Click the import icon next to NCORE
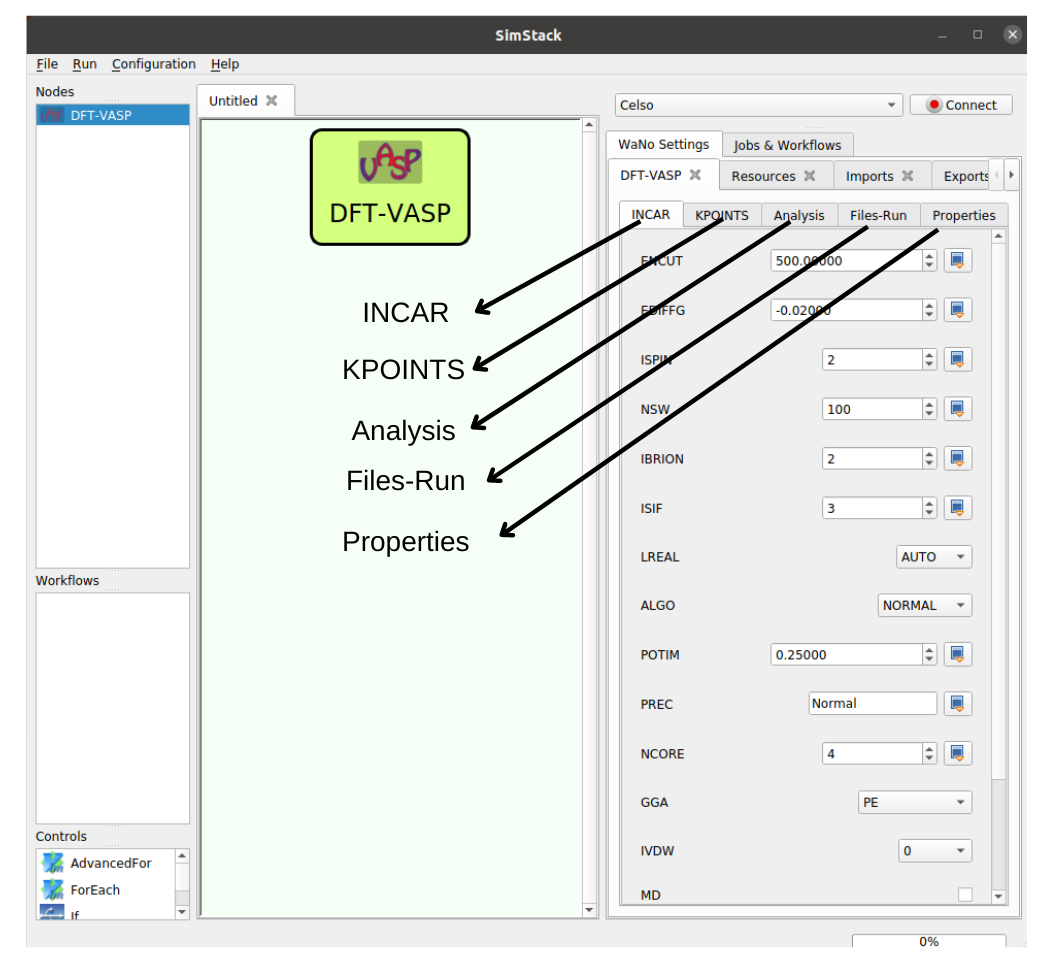 pos(958,753)
